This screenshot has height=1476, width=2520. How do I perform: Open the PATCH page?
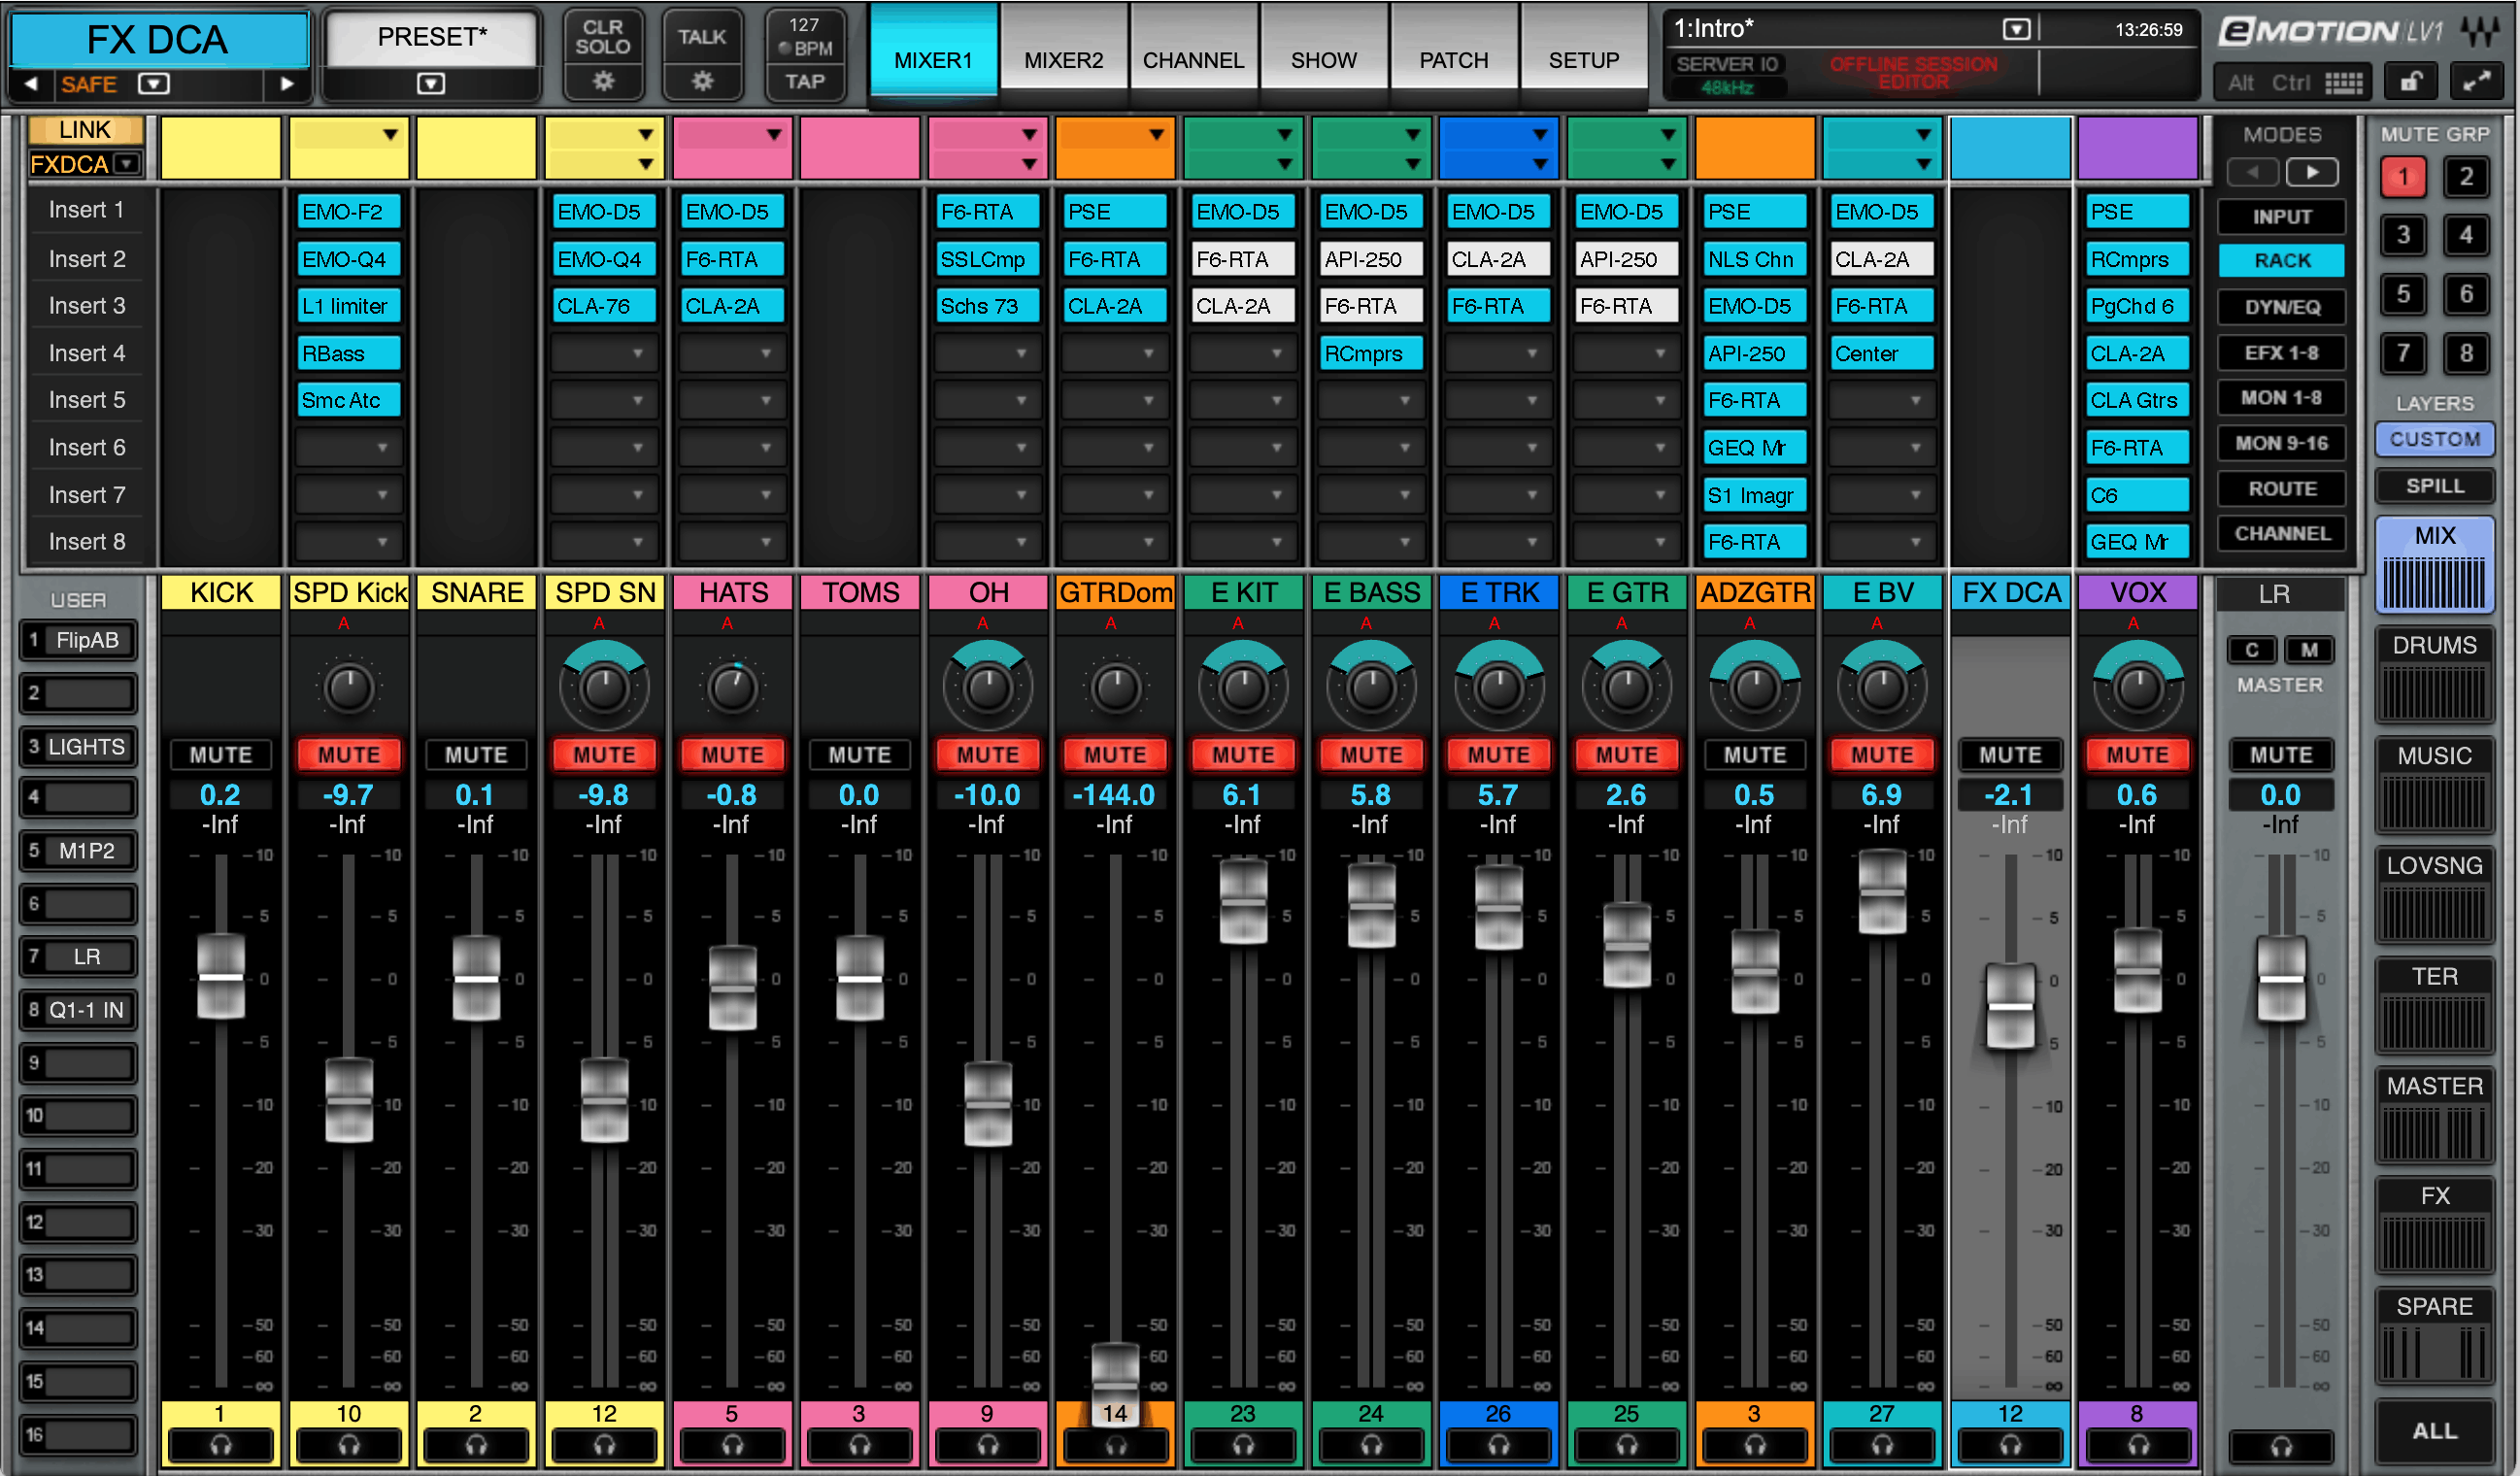(x=1454, y=60)
